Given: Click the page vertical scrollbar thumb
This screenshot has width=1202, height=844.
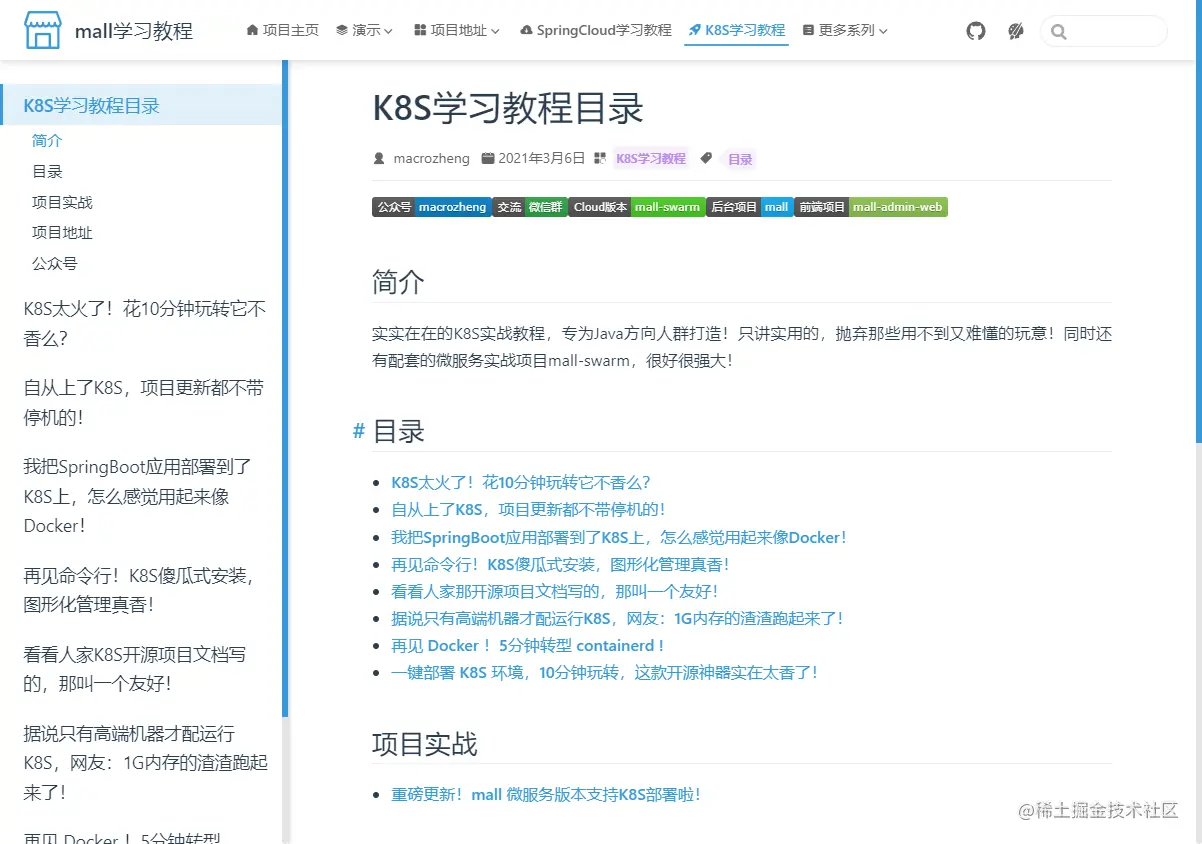Looking at the screenshot, I should coord(1198,220).
